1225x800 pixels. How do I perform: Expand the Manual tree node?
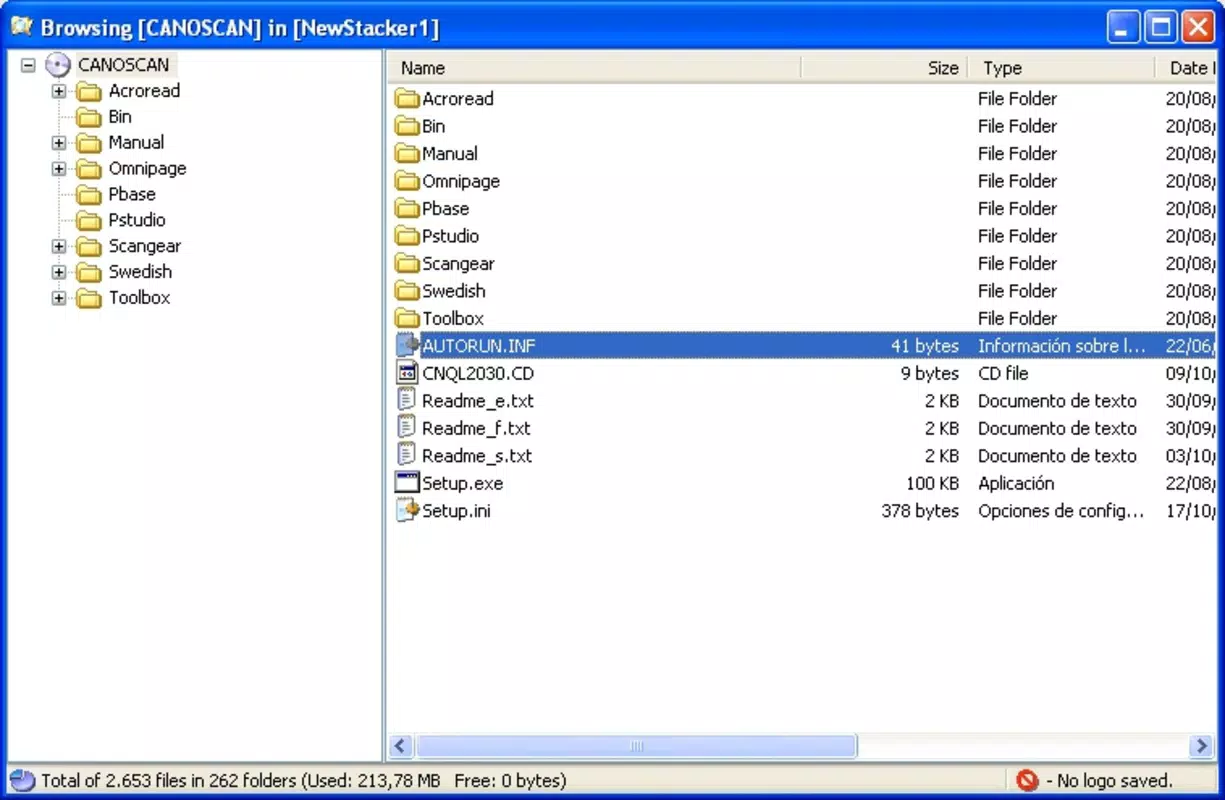point(59,143)
